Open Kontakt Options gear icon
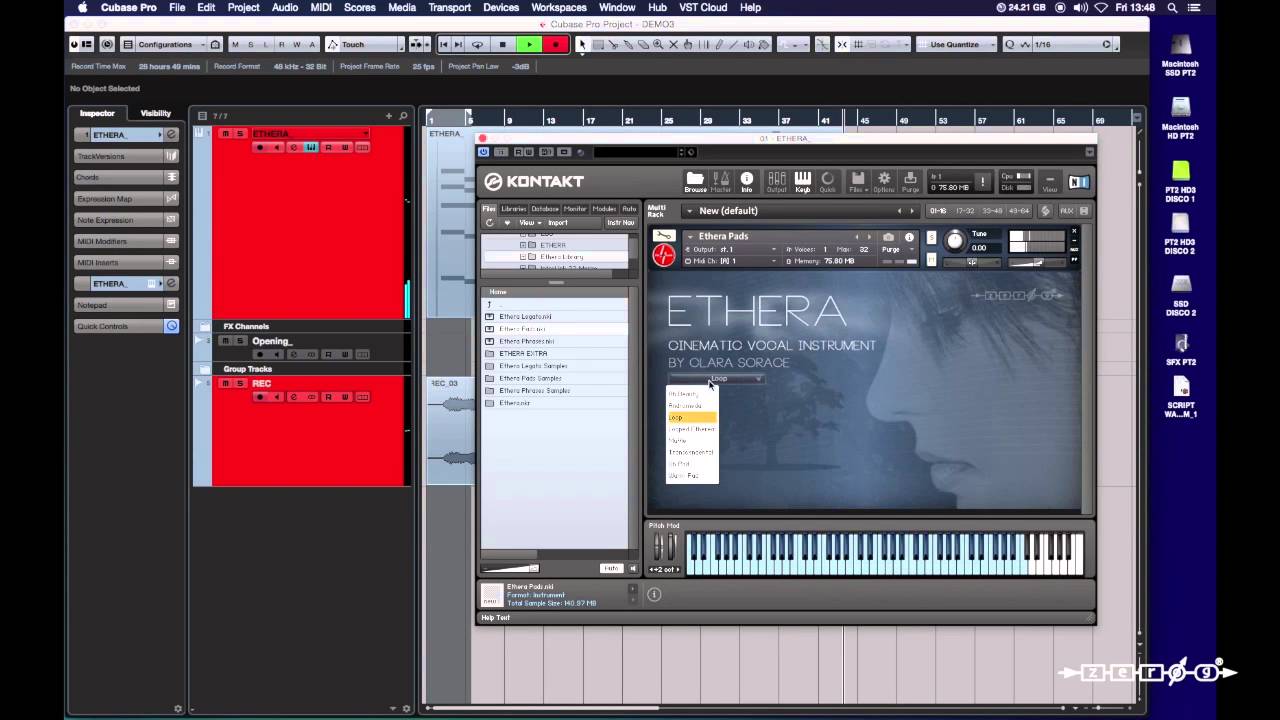Image resolution: width=1280 pixels, height=720 pixels. click(x=884, y=181)
